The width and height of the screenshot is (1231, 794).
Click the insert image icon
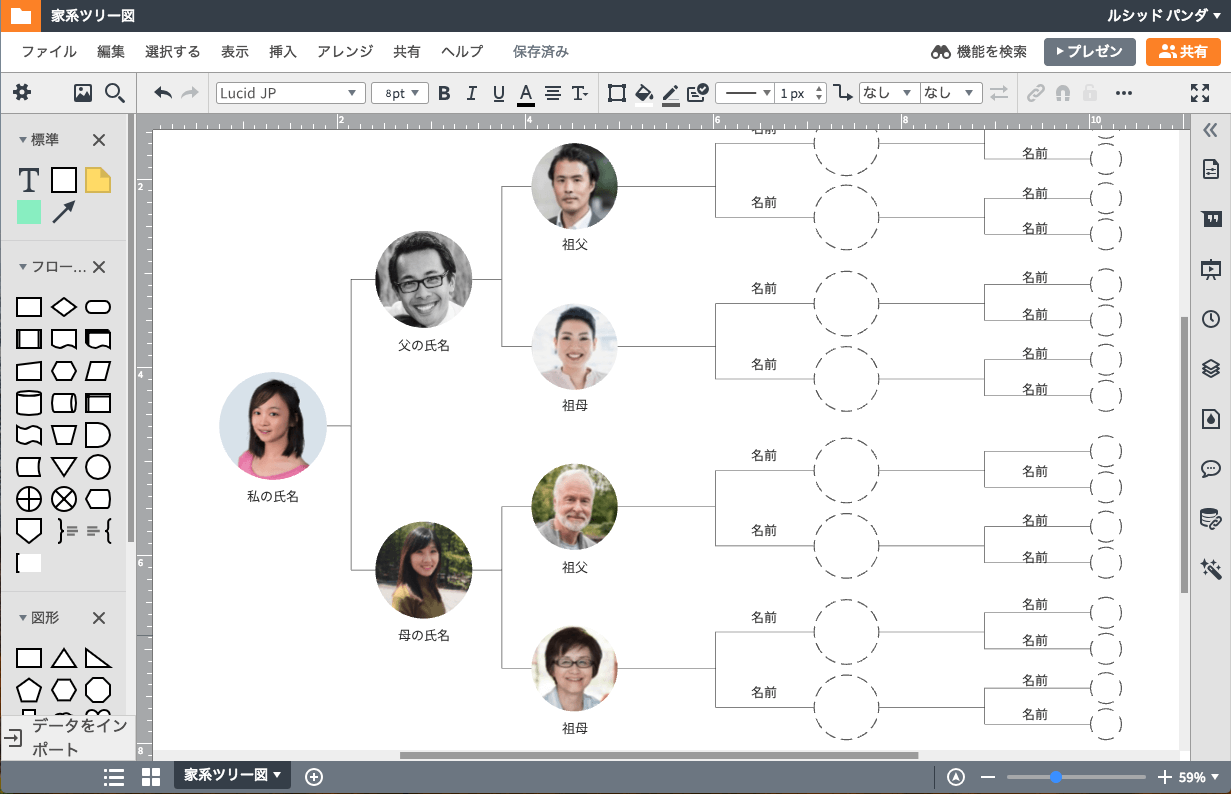coord(83,93)
